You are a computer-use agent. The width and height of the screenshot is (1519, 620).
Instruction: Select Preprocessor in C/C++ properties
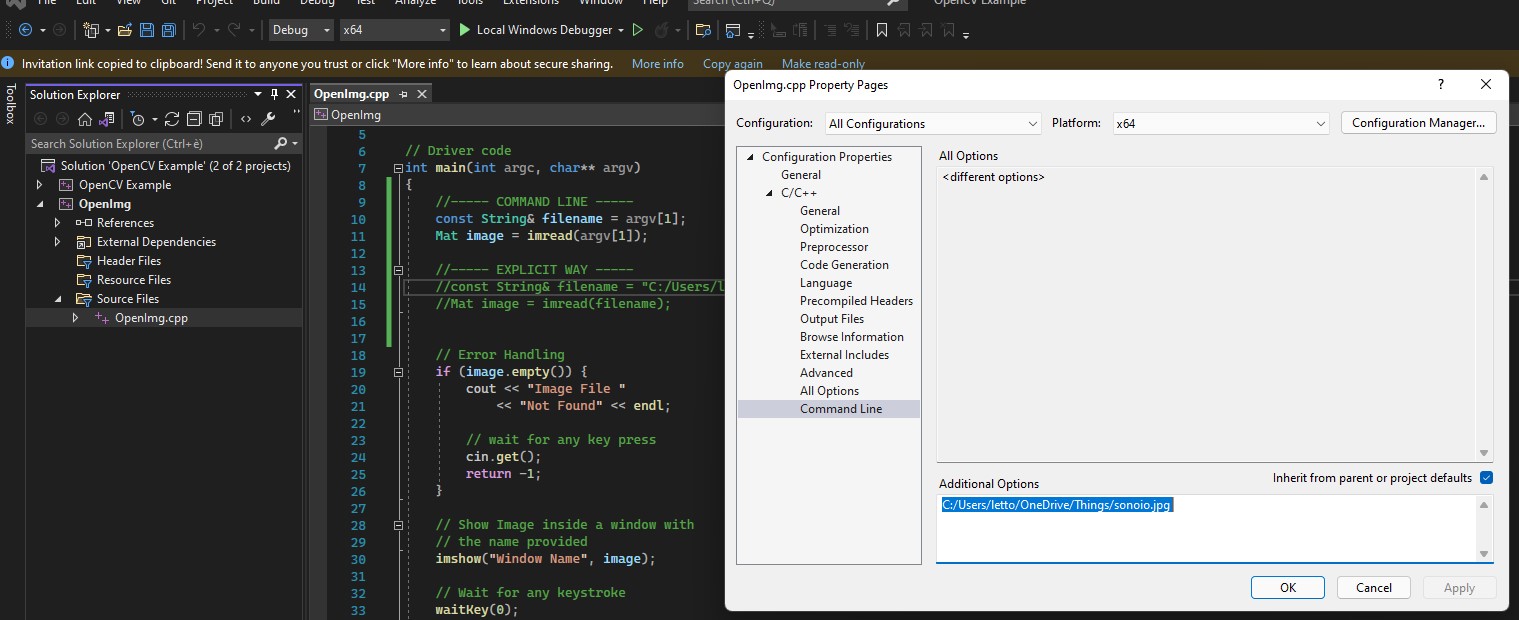pyautogui.click(x=834, y=247)
